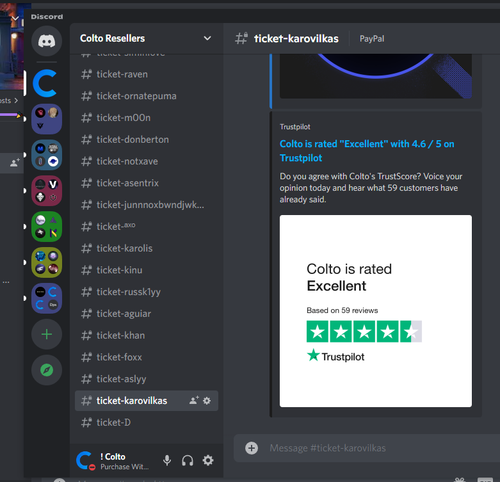Click the ticket-karovilkas channel header name
This screenshot has height=482, width=500.
(296, 39)
